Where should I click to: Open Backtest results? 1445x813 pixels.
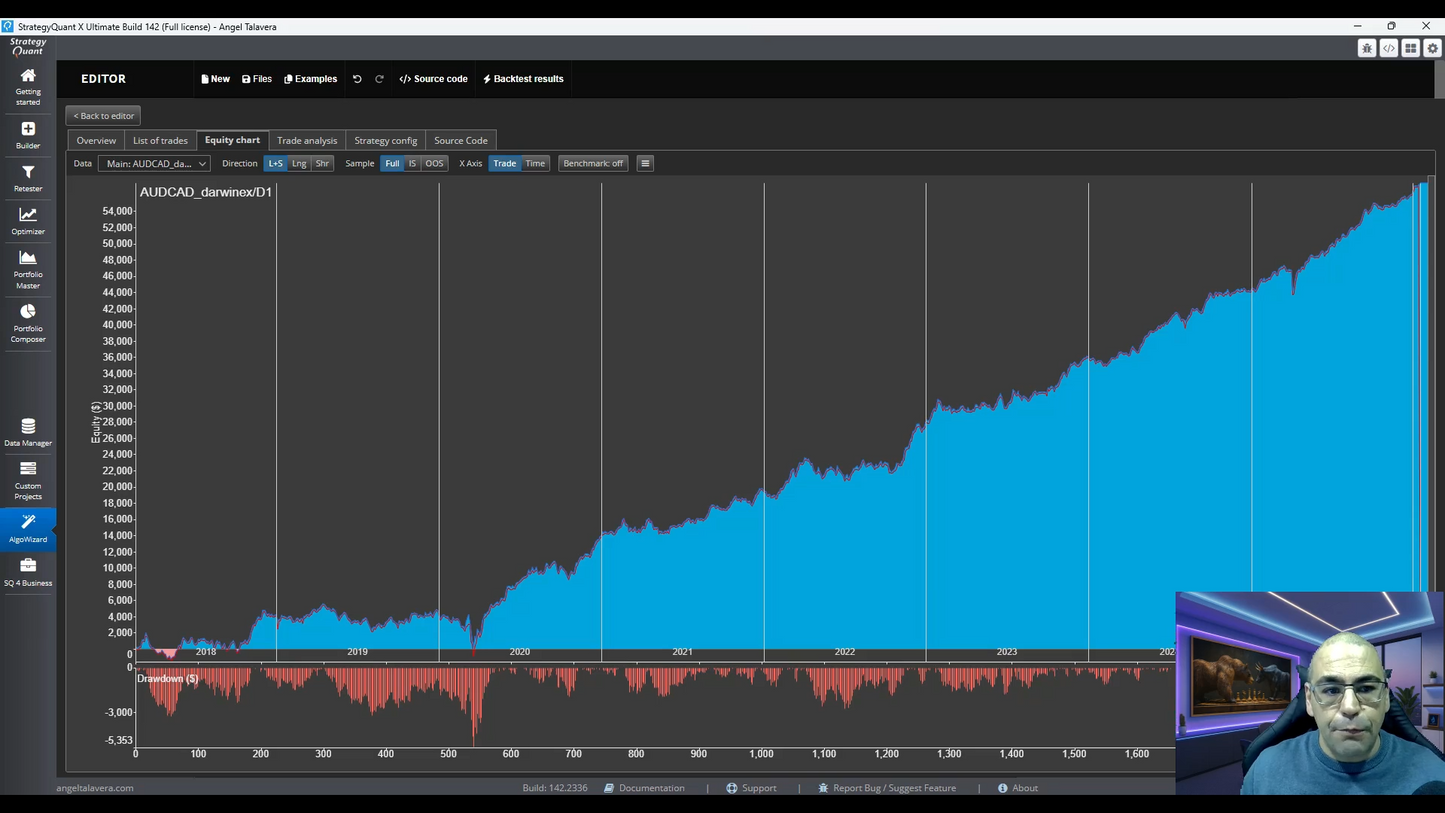click(x=523, y=79)
